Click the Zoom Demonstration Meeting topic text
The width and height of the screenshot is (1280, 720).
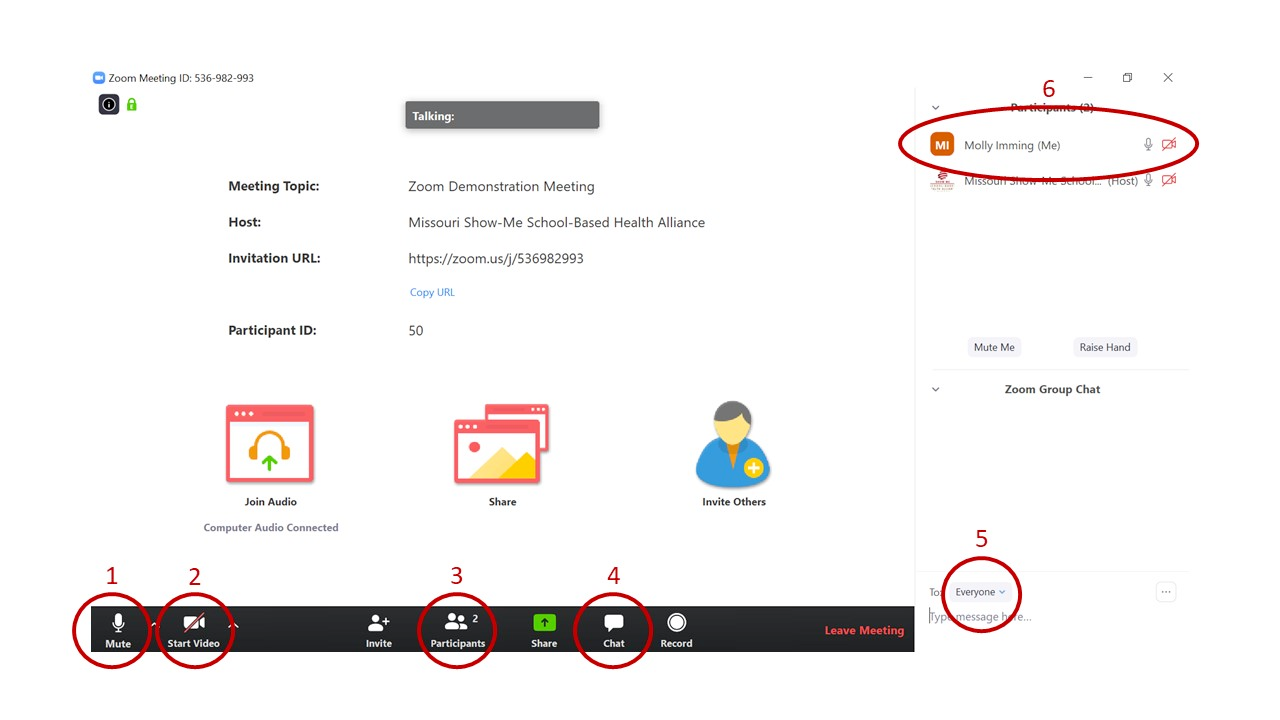[501, 186]
